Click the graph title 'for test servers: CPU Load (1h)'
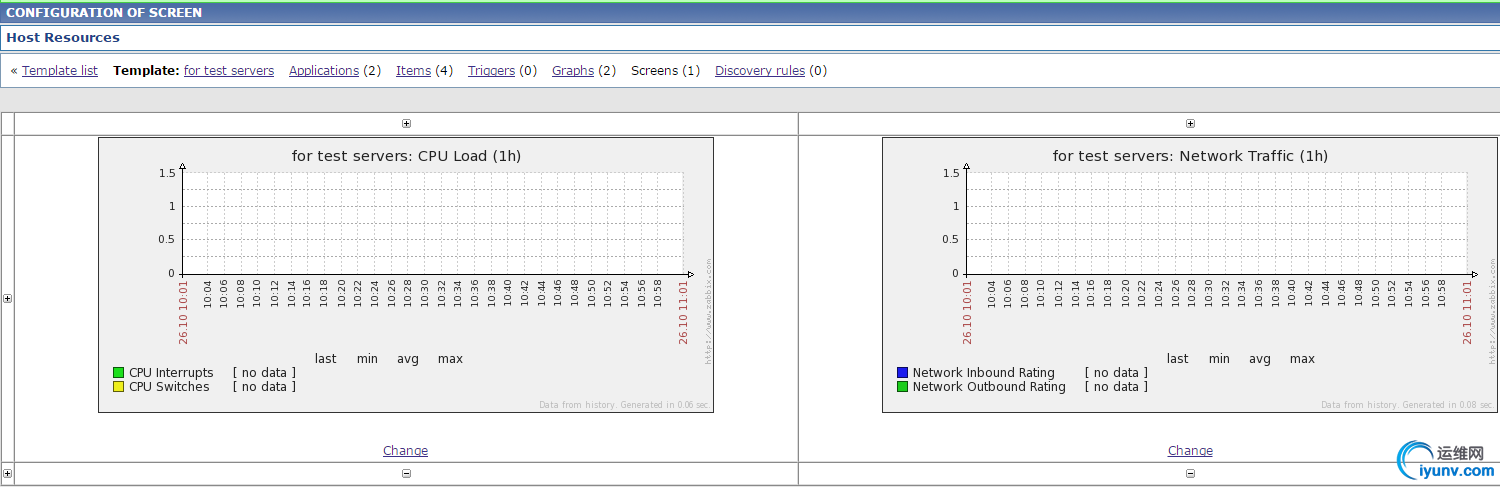The image size is (1500, 487). pos(406,156)
